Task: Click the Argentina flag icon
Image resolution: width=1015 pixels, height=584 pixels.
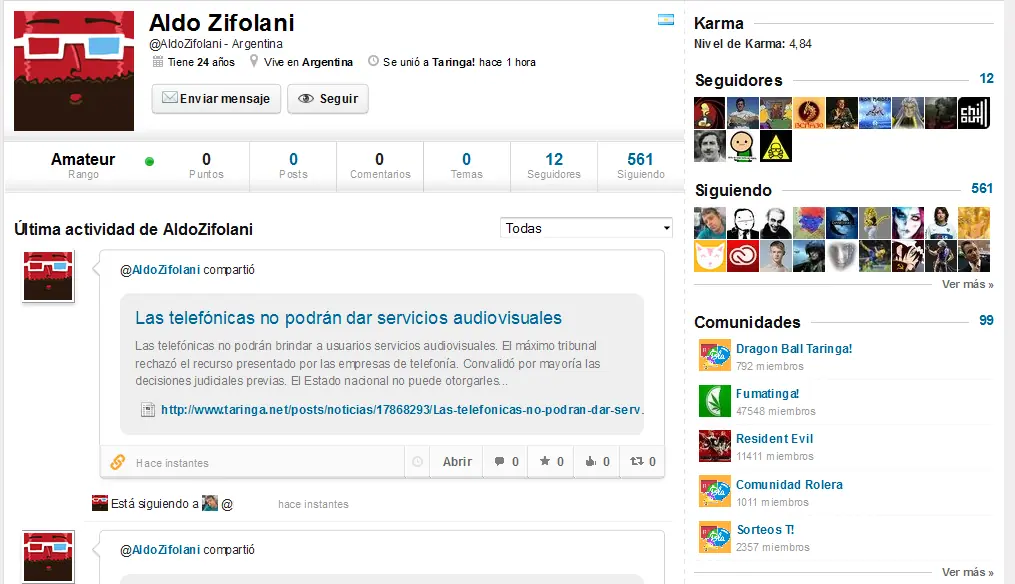Action: coord(665,20)
